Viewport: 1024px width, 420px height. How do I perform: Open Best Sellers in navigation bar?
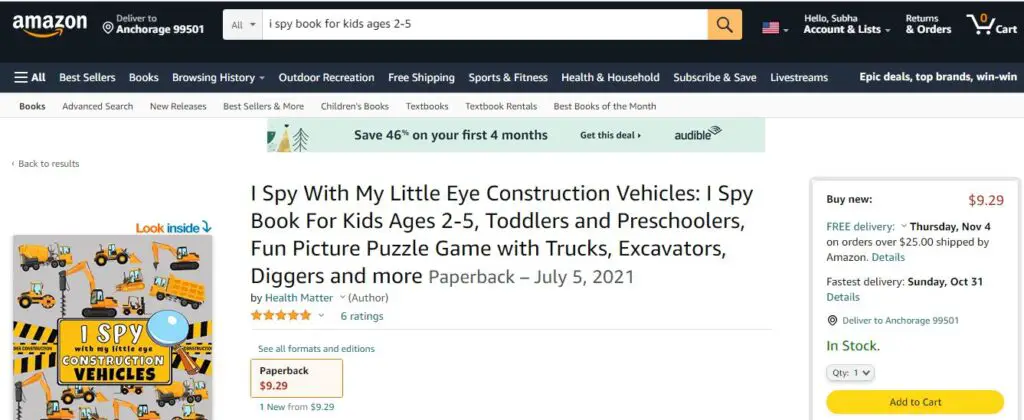pos(87,77)
